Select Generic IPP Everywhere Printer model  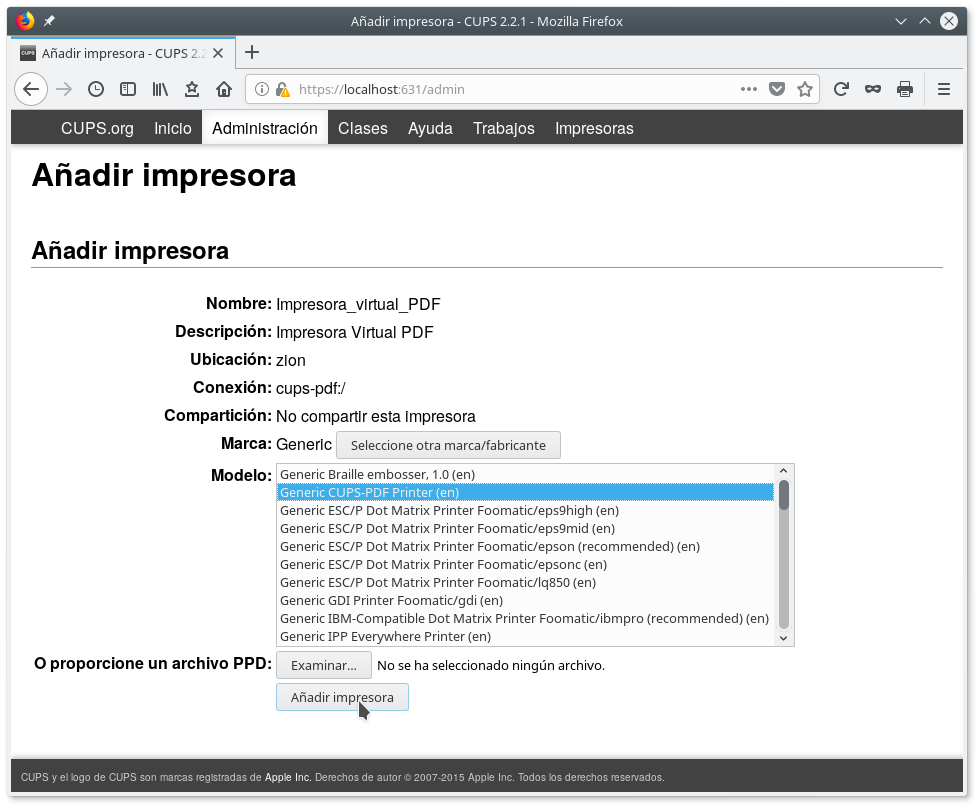pyautogui.click(x=386, y=637)
